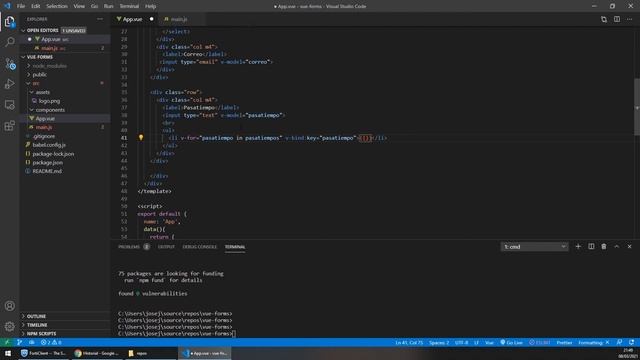The width and height of the screenshot is (640, 360).
Task: Maximize the terminal panel size
Action: (x=616, y=247)
